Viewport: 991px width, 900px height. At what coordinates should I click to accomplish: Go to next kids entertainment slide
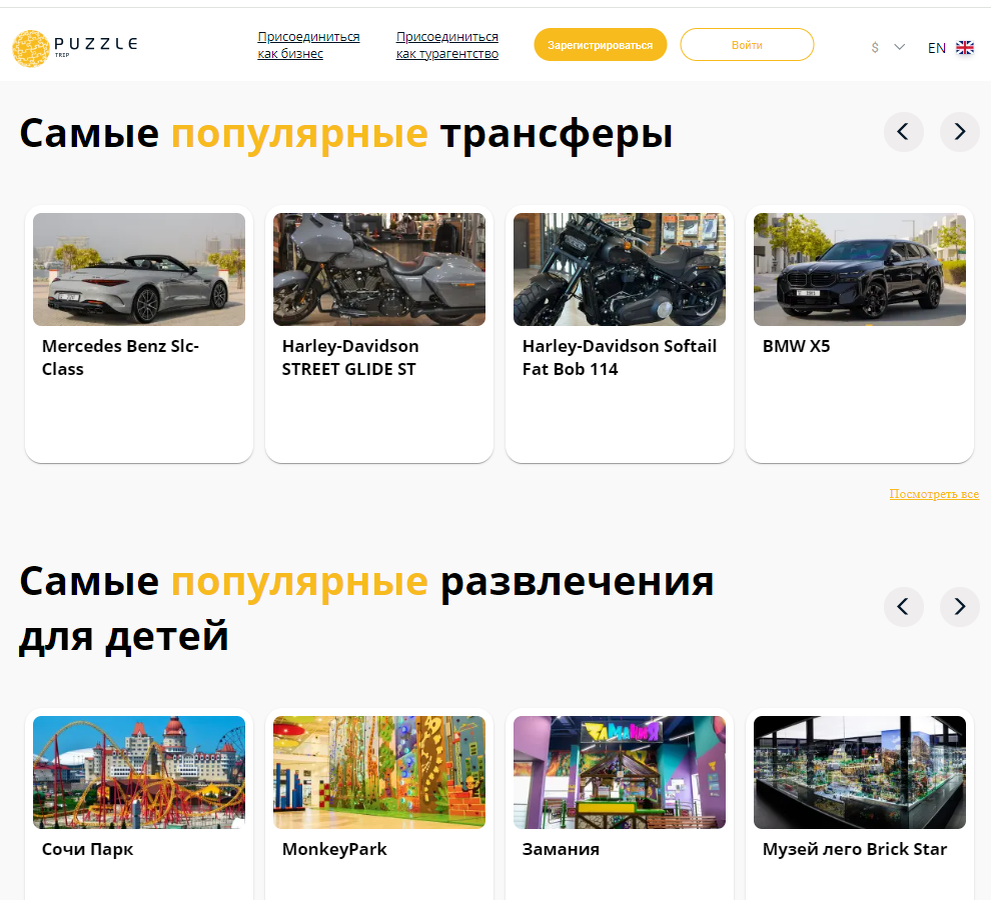point(959,607)
